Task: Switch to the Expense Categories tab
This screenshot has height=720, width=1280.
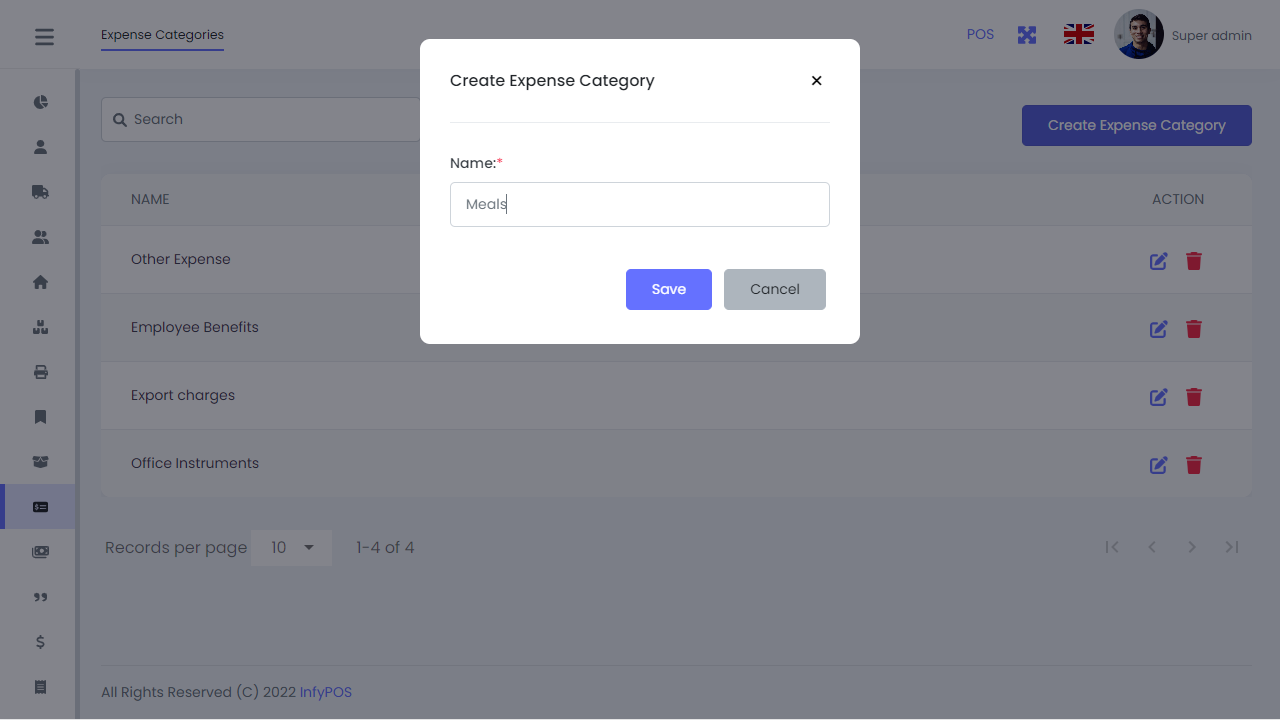Action: pos(162,34)
